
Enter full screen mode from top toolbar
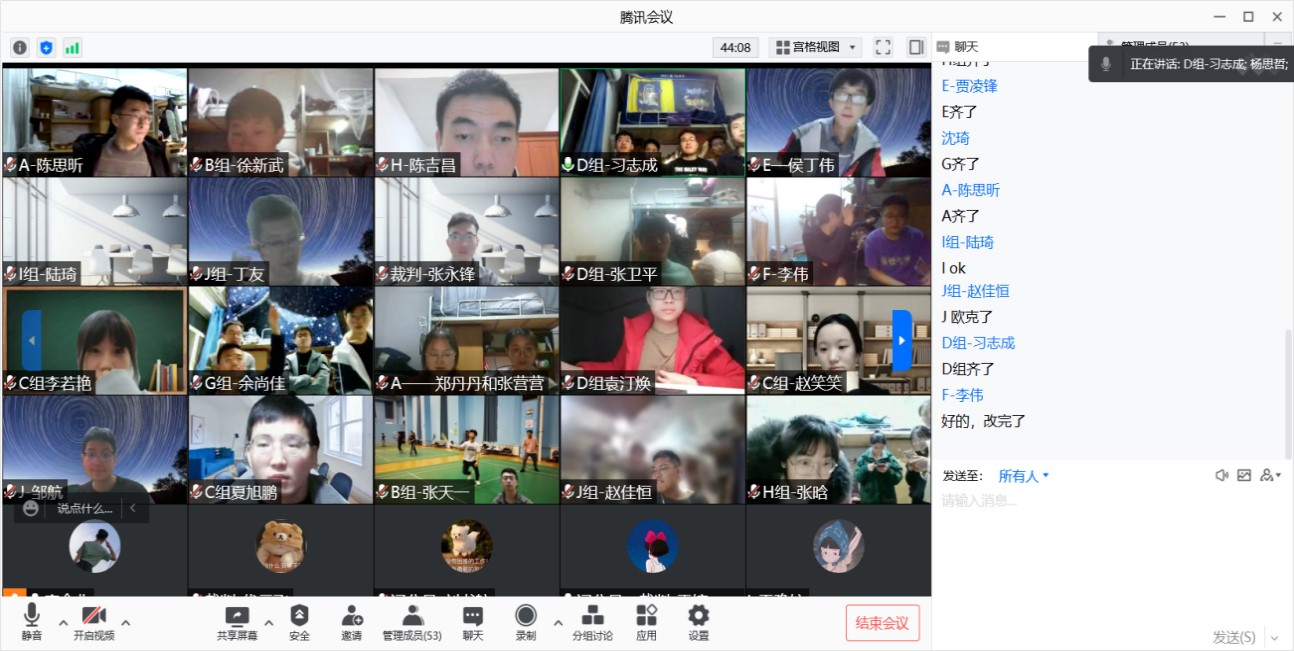point(883,47)
